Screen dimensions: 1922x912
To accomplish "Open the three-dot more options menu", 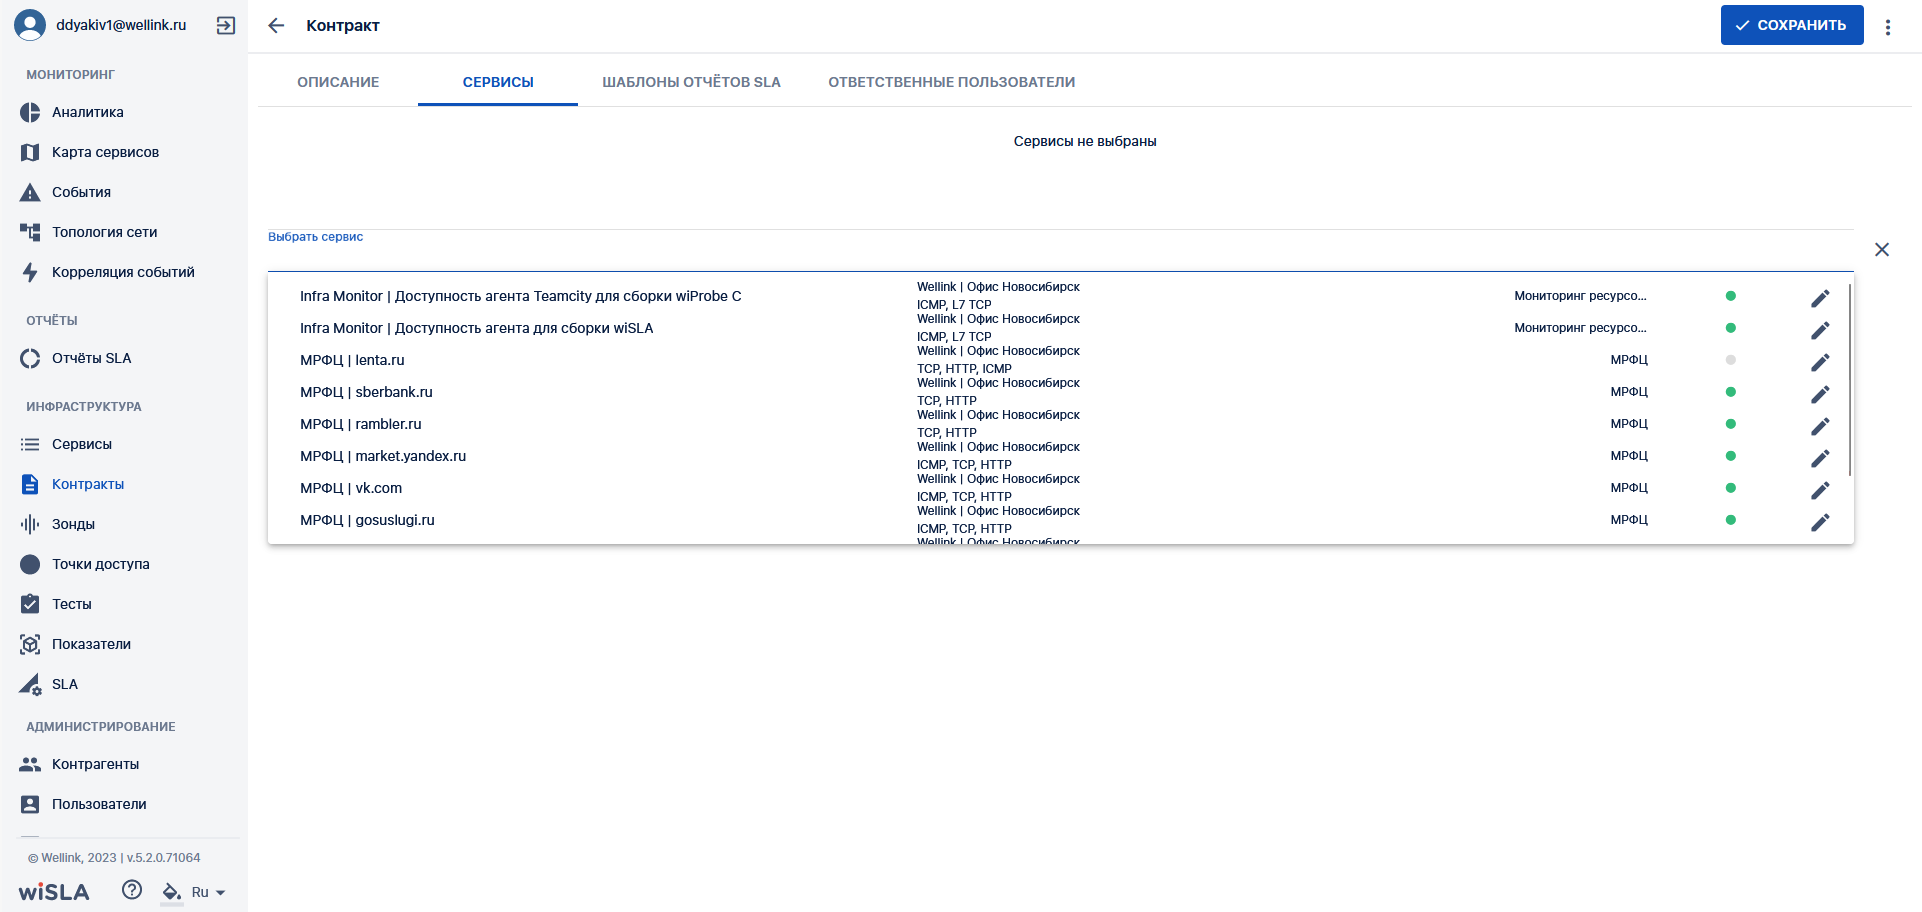I will pos(1888,27).
